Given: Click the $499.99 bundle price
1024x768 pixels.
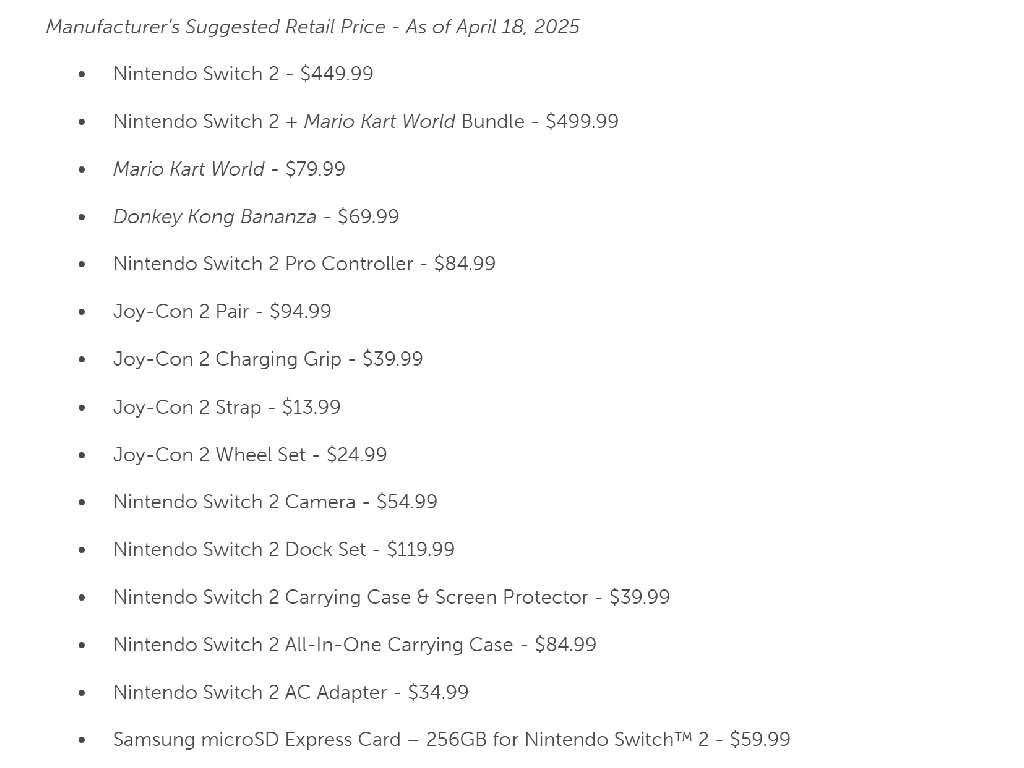Looking at the screenshot, I should point(582,121).
